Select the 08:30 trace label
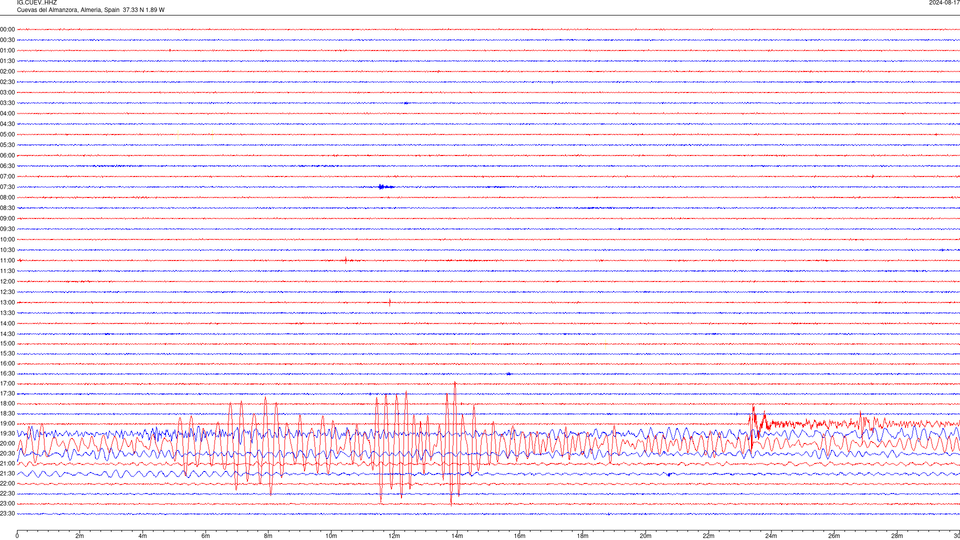Screen dimensions: 960x540 pyautogui.click(x=7, y=208)
